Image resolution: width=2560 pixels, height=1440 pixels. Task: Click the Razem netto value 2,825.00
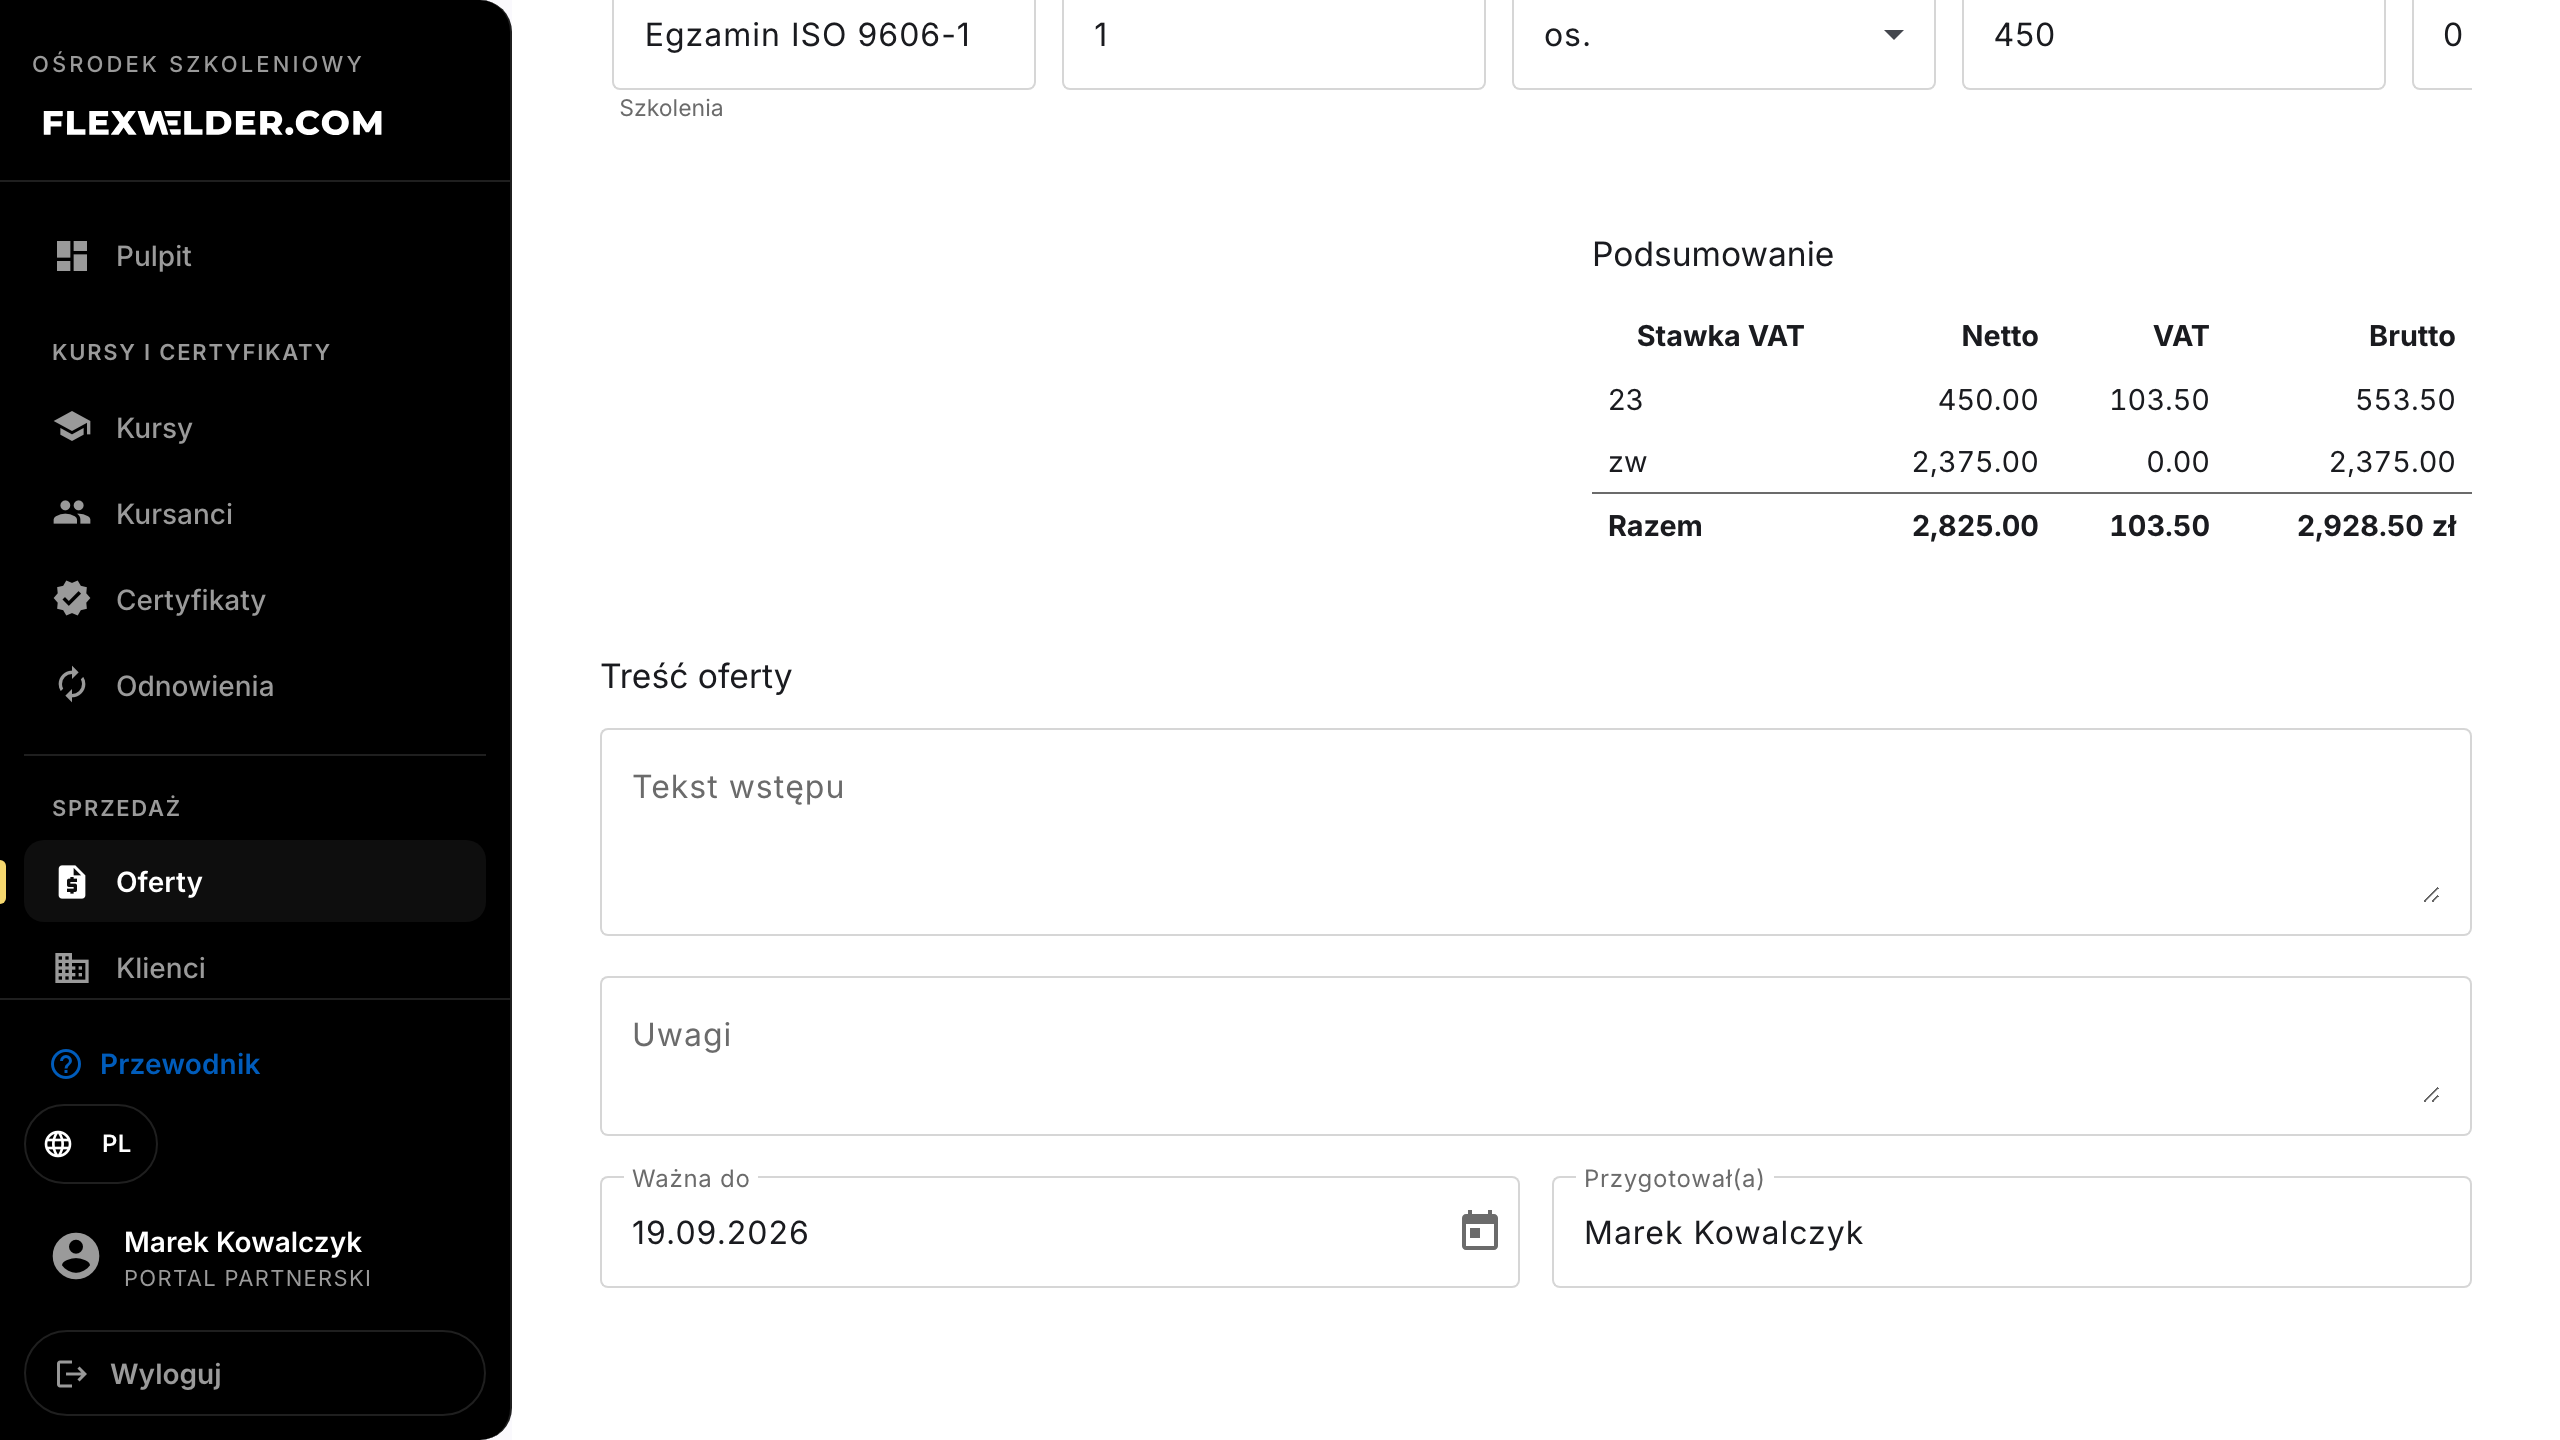[x=1975, y=526]
